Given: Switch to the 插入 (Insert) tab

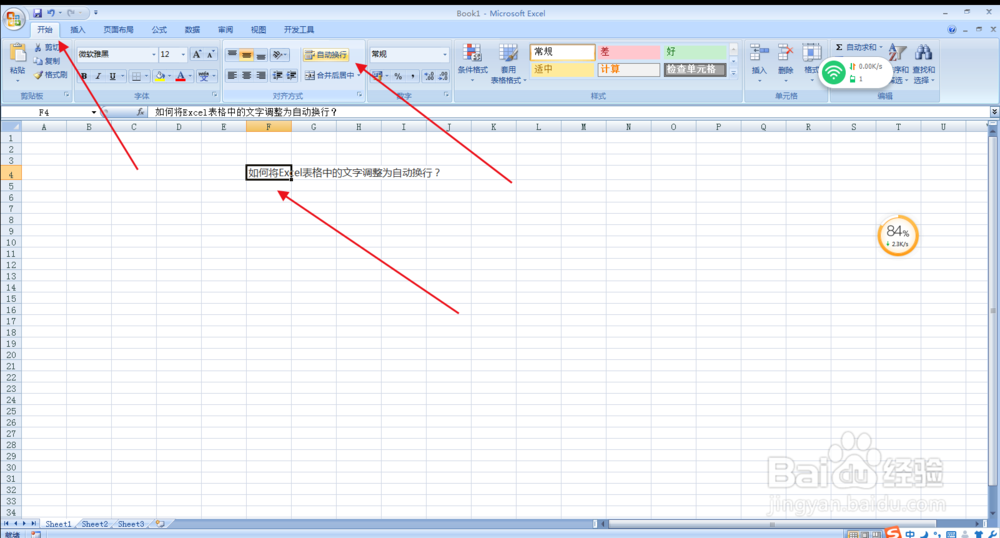Looking at the screenshot, I should point(77,30).
